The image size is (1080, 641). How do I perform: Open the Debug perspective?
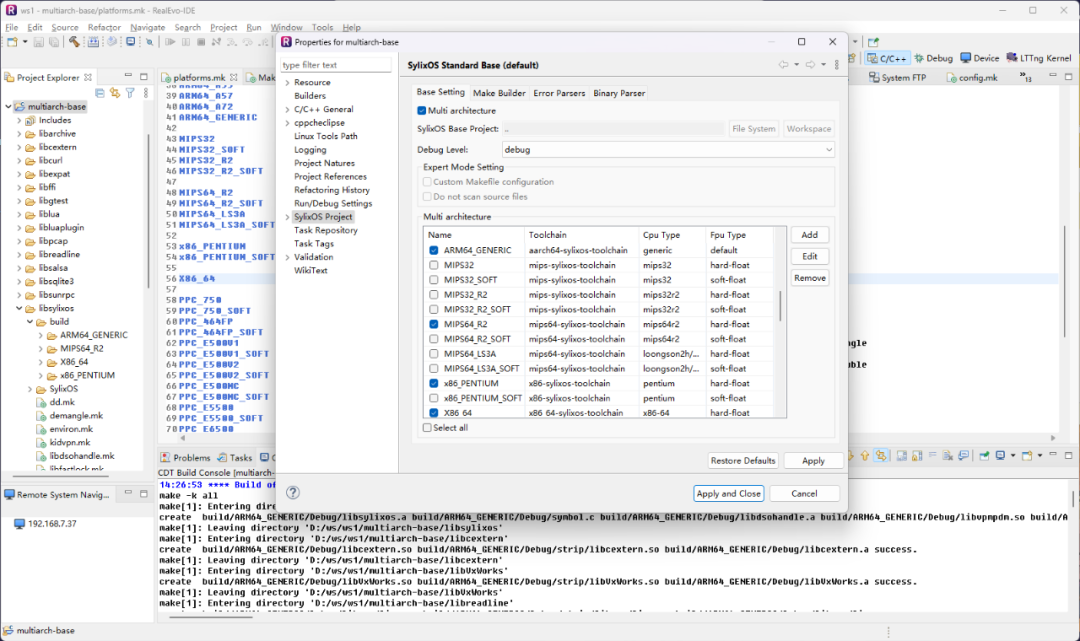[934, 58]
